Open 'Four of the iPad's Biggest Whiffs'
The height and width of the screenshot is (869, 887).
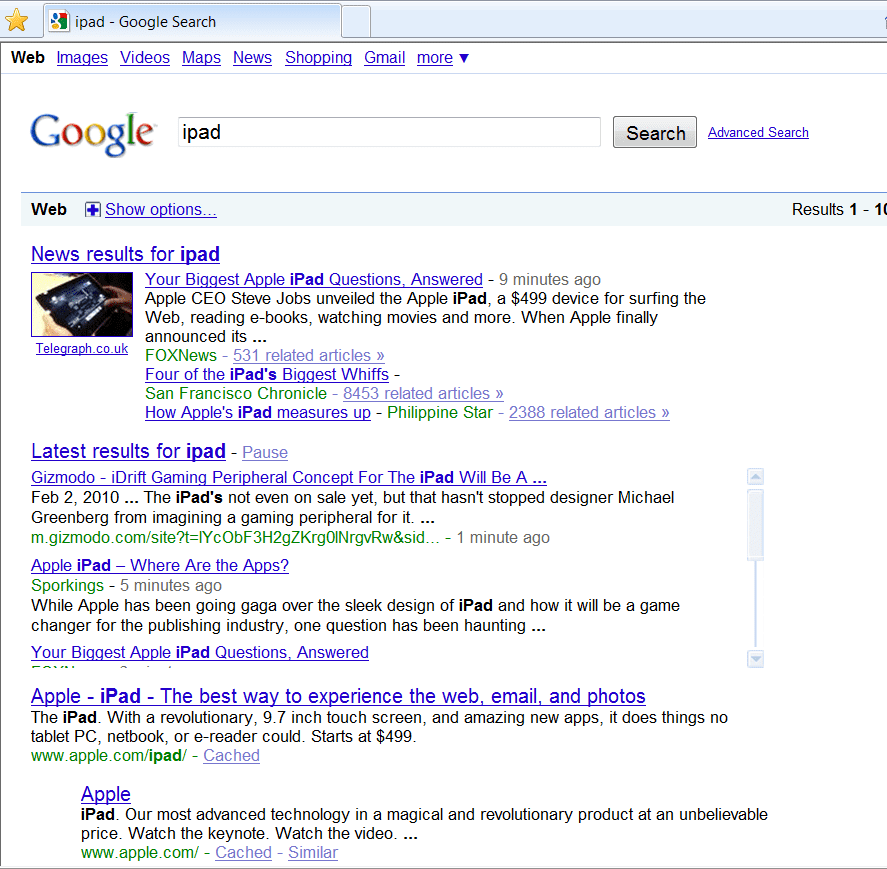(267, 375)
